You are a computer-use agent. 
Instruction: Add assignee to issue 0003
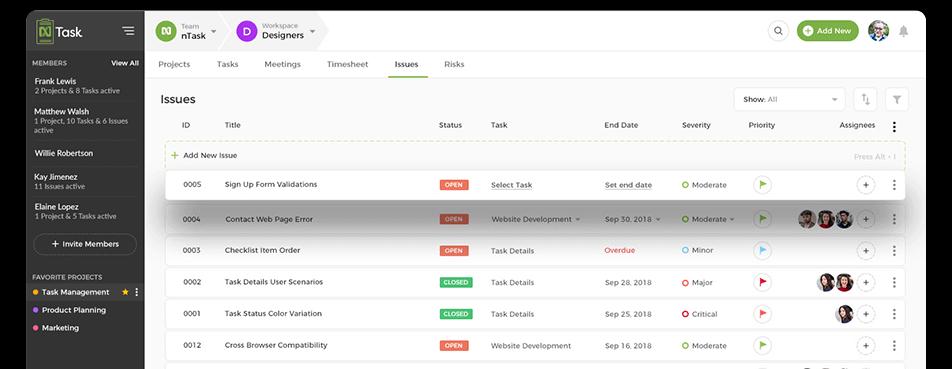(866, 251)
